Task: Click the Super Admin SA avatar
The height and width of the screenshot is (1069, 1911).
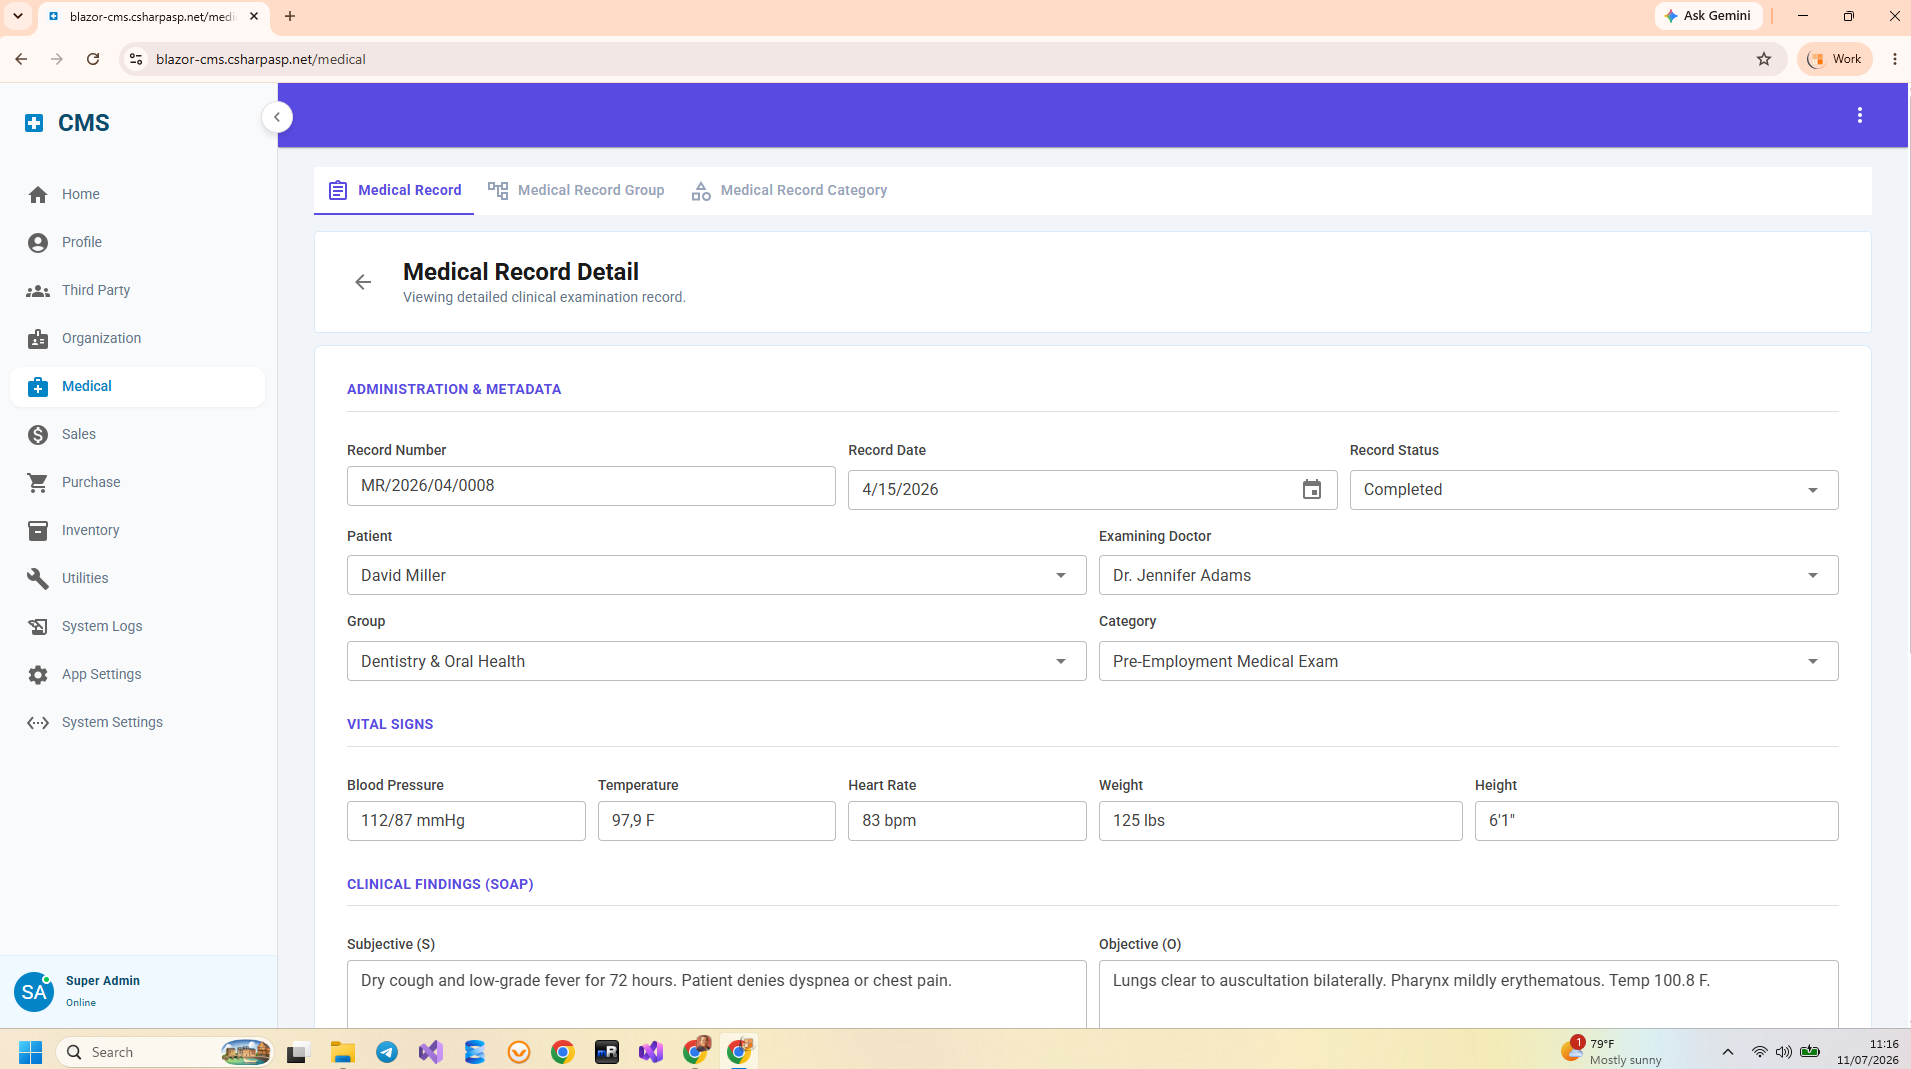Action: click(33, 991)
